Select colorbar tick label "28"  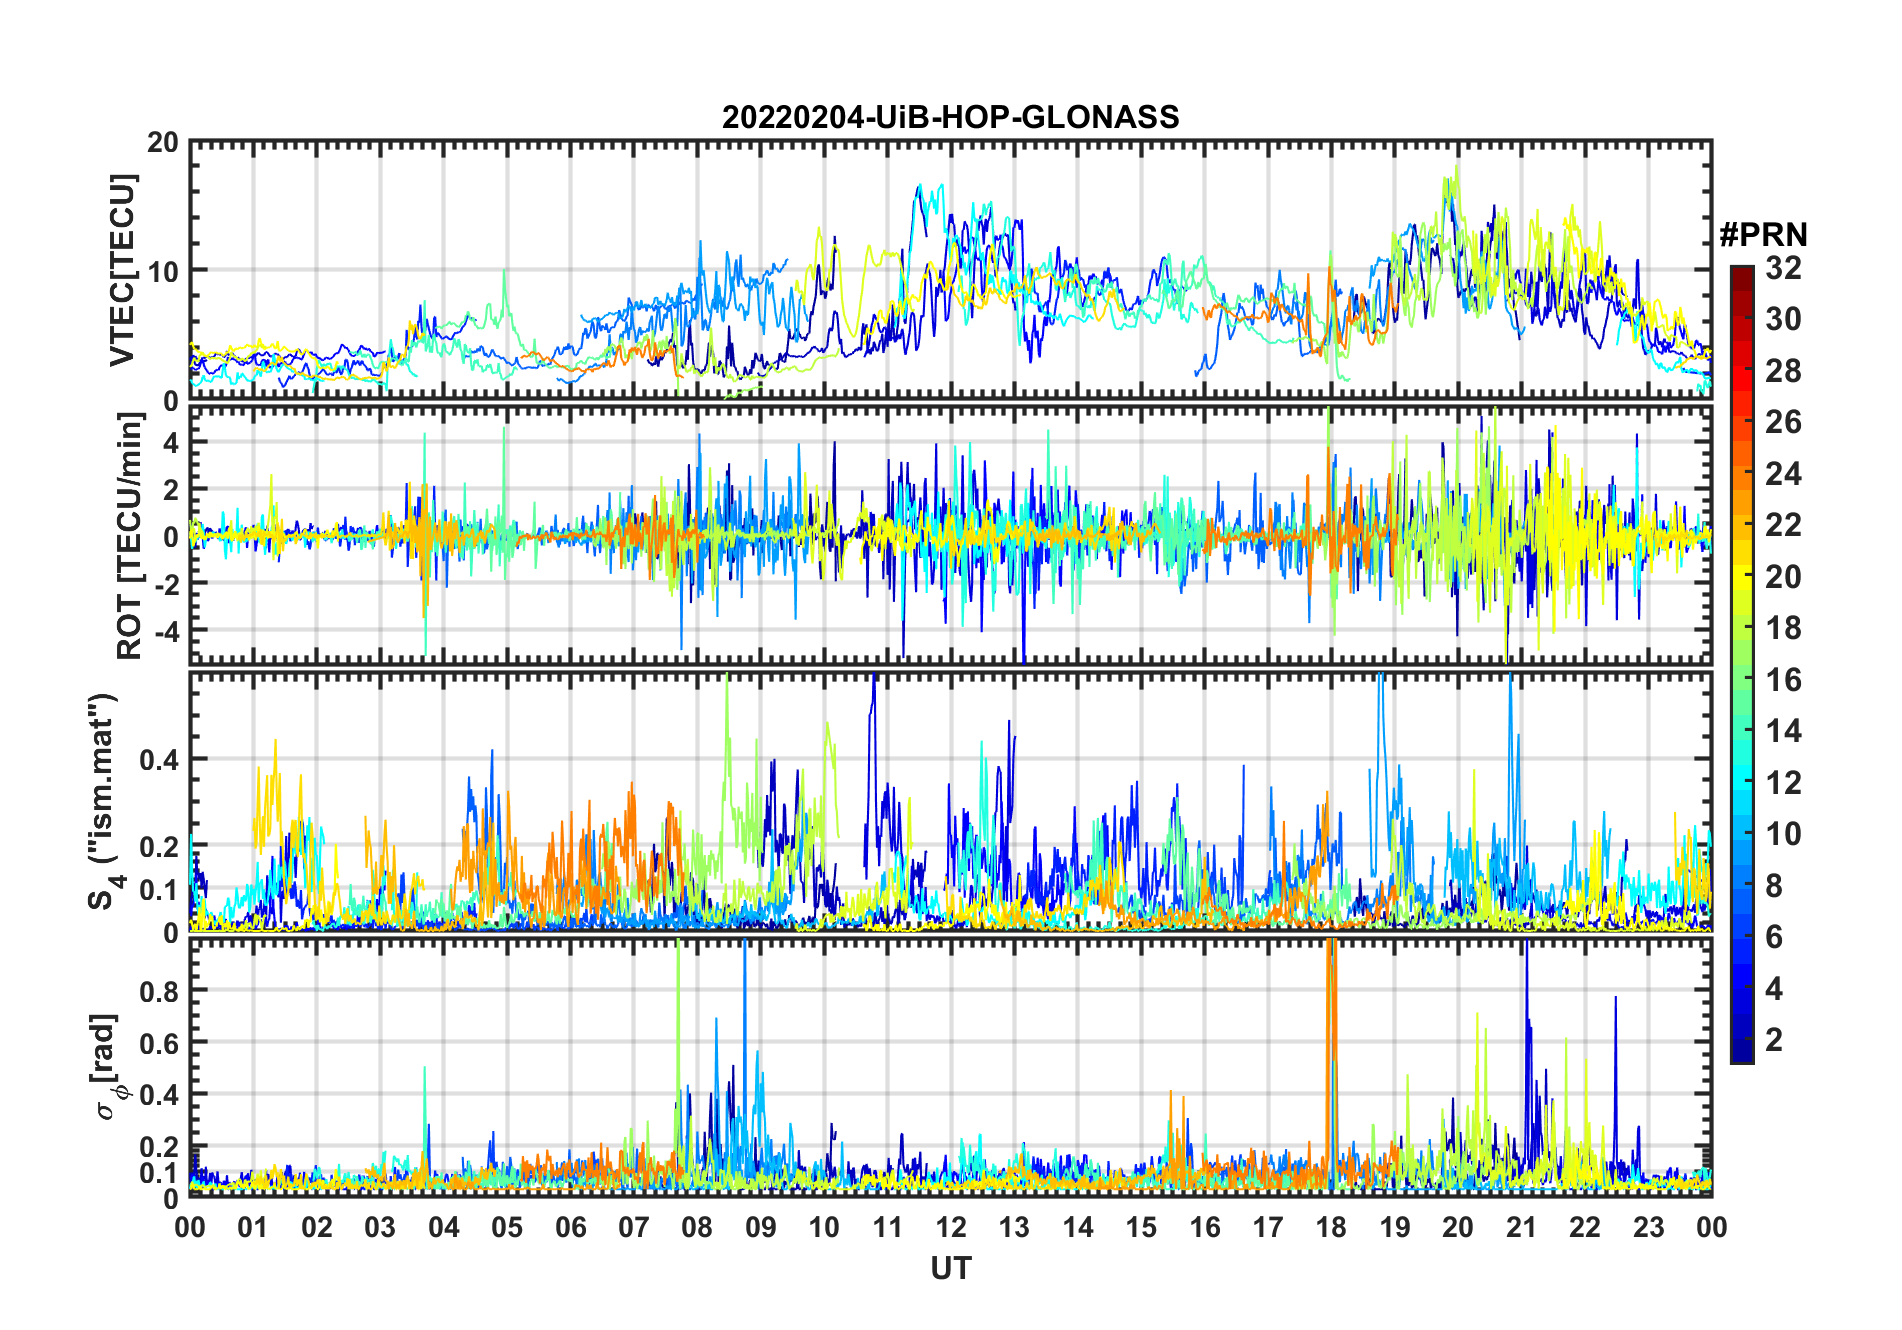1783,371
